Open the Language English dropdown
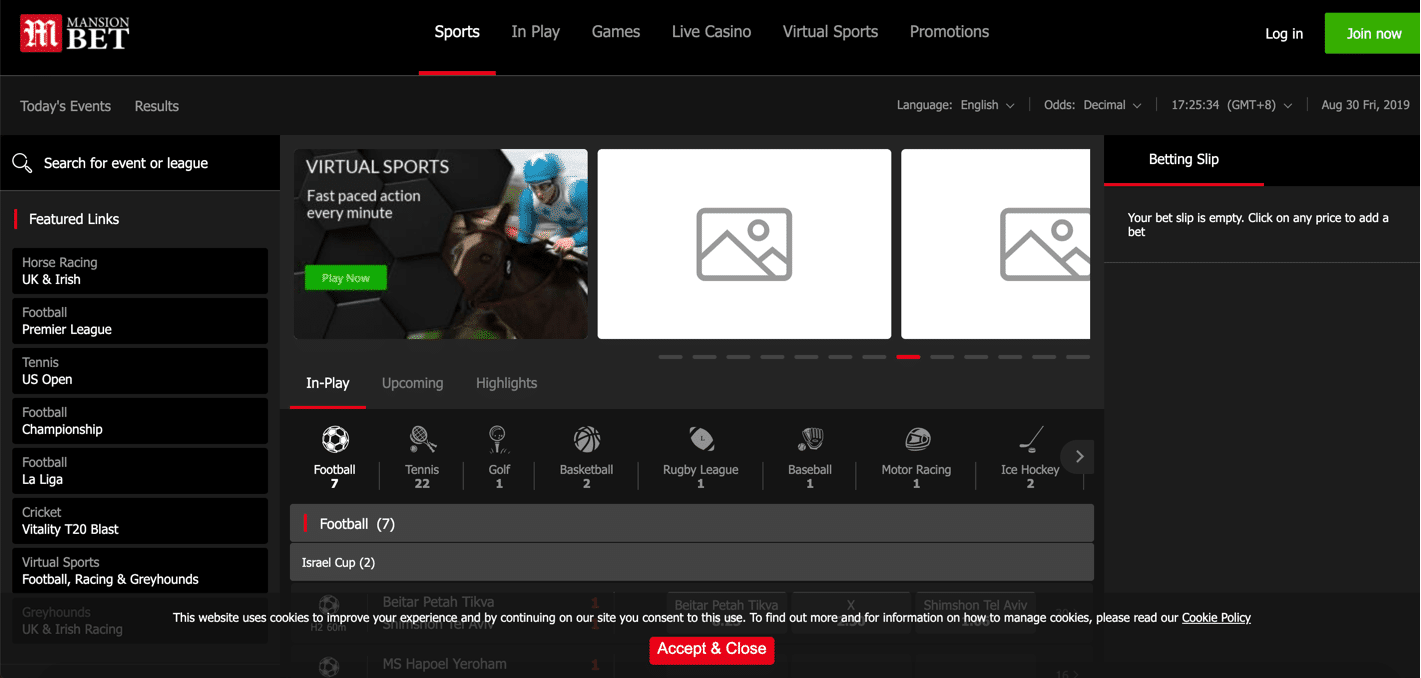The image size is (1421, 678). click(987, 105)
